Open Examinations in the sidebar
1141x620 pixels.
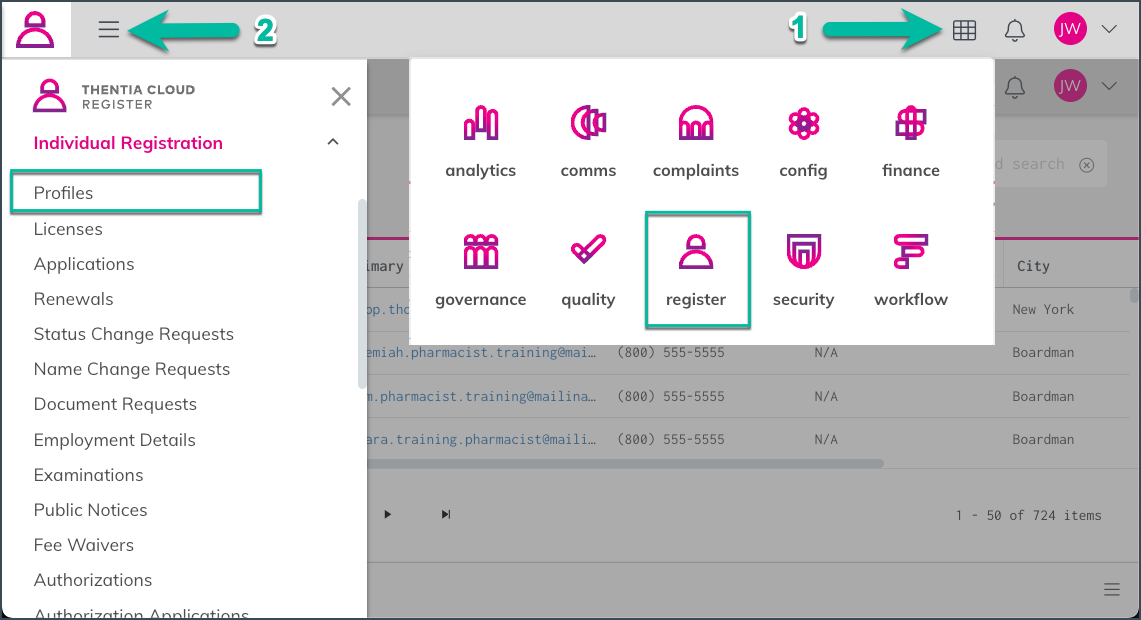pyautogui.click(x=88, y=475)
